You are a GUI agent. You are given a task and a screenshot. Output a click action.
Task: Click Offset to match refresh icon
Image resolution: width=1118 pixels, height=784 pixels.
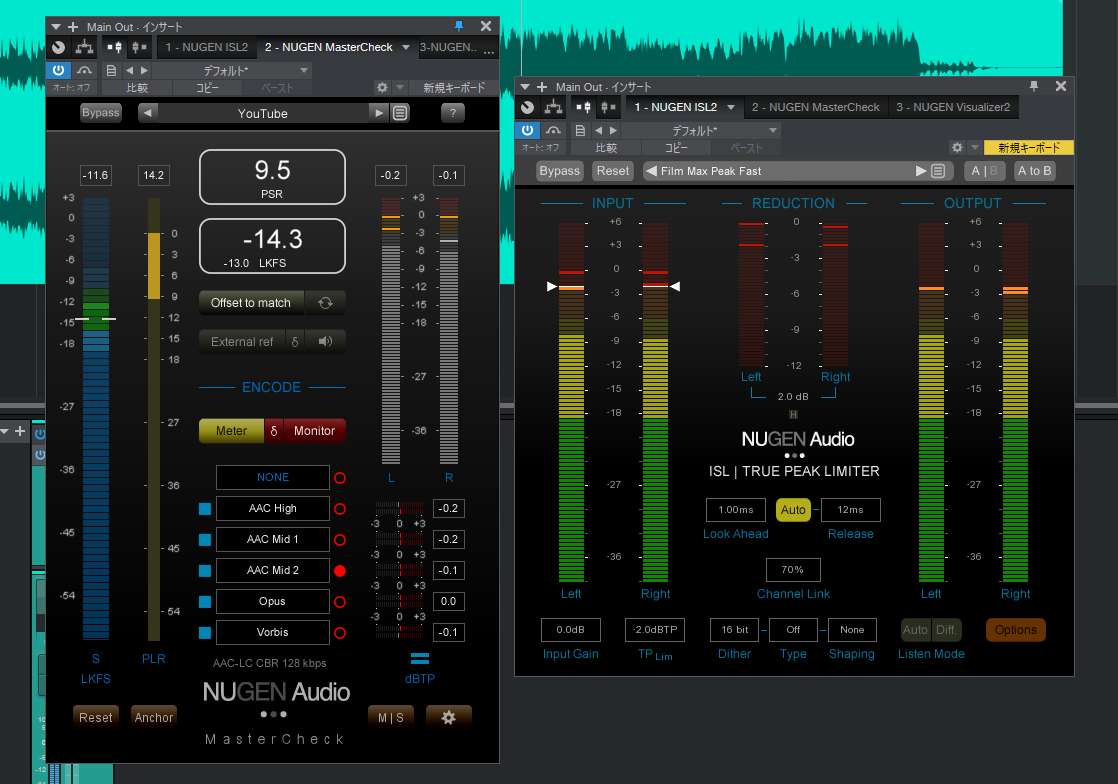click(x=325, y=303)
